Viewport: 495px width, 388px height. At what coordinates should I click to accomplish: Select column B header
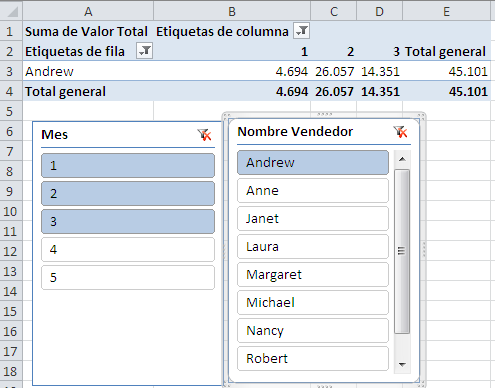pyautogui.click(x=232, y=11)
